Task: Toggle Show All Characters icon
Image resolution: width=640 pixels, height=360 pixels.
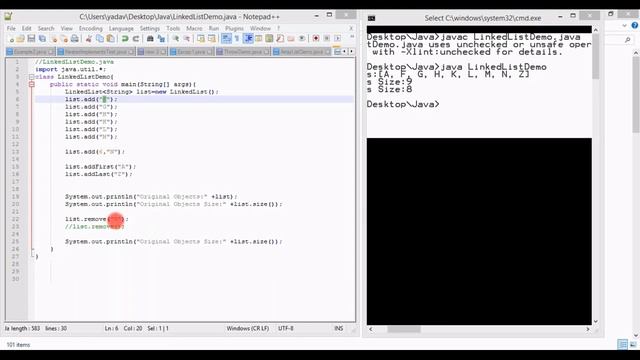Action: click(237, 39)
